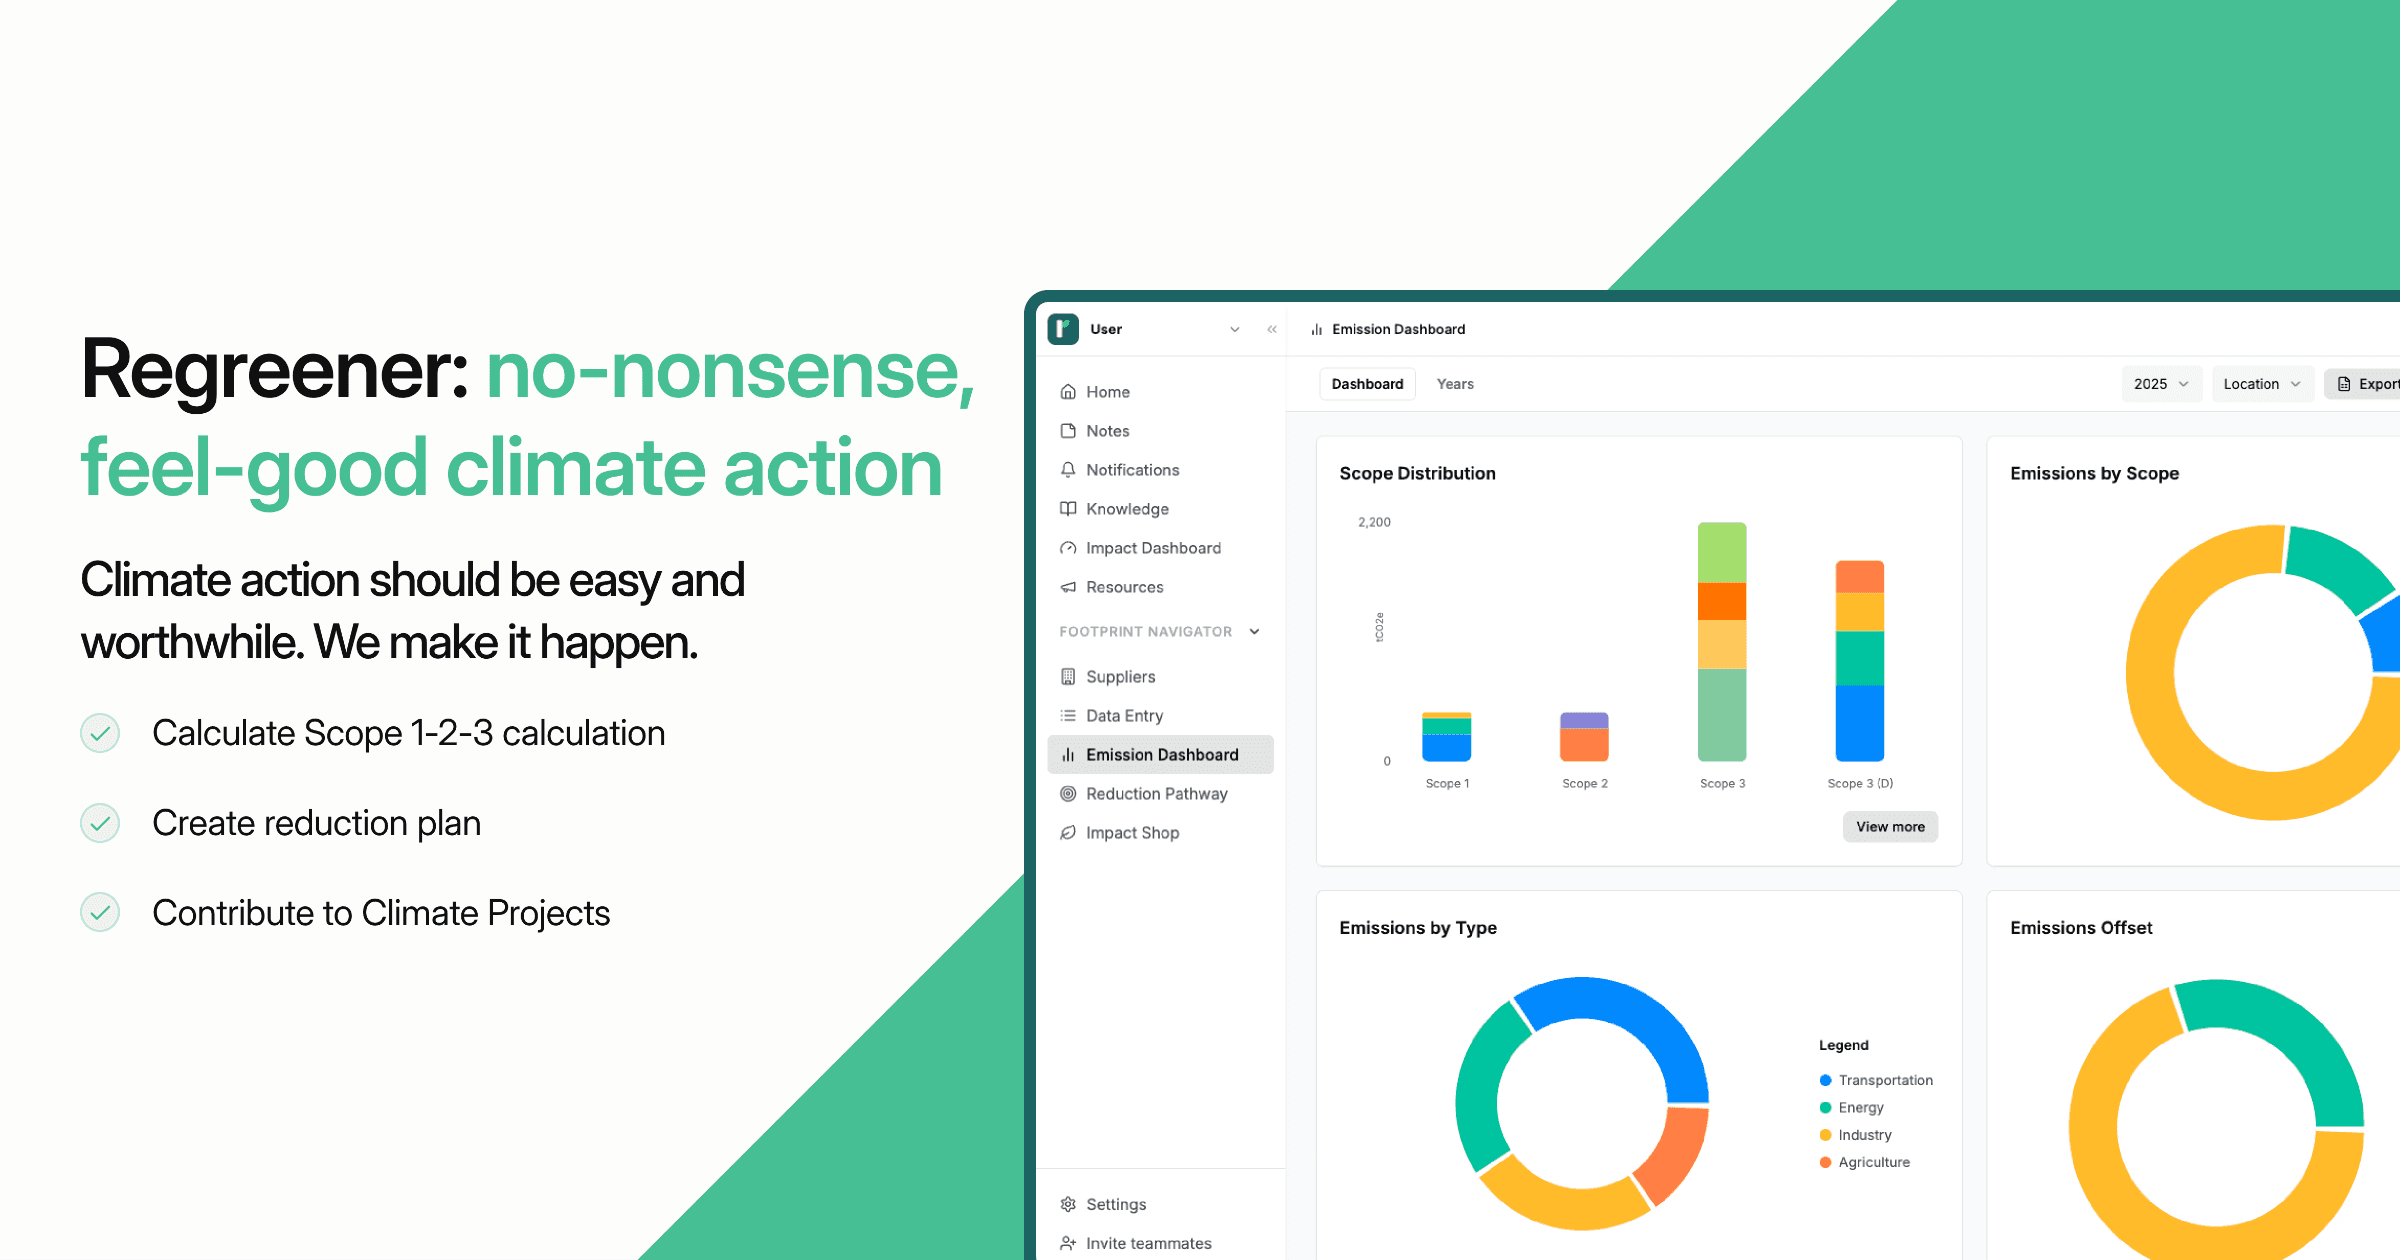Click the blue Transportation legend swatch
Screen dimensions: 2400x1260
(1825, 1080)
